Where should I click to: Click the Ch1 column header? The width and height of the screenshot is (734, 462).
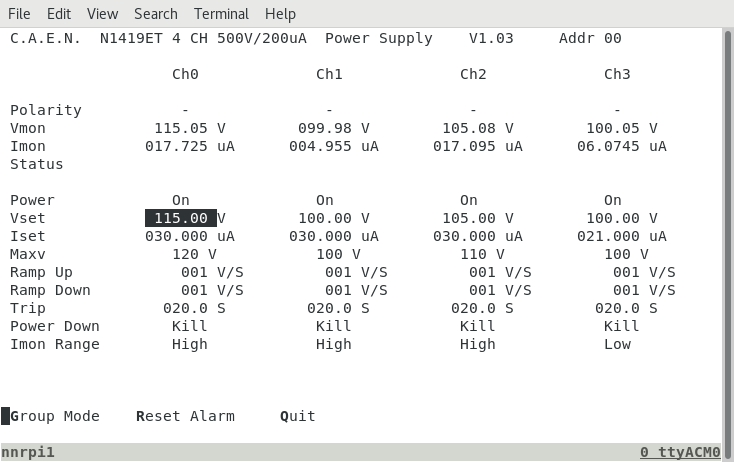pos(330,74)
